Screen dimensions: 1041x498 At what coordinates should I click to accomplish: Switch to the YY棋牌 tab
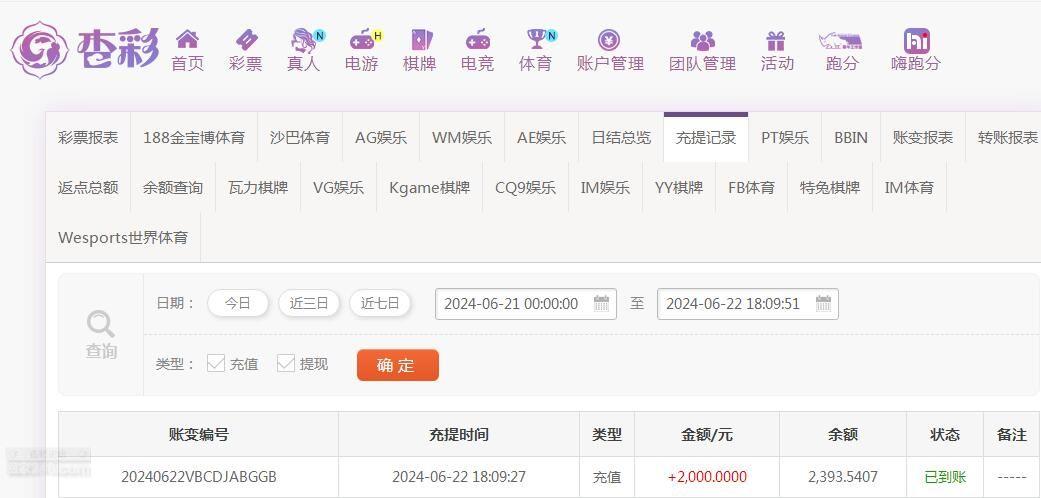[x=679, y=188]
